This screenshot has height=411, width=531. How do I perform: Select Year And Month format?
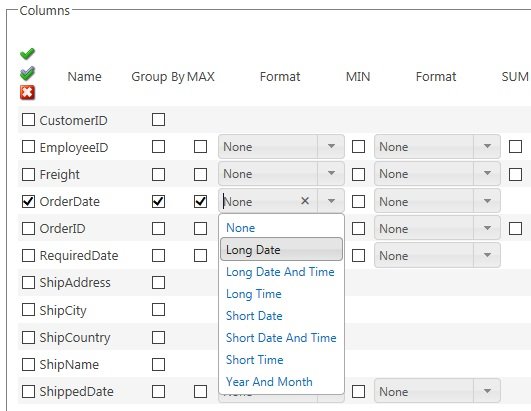tap(281, 382)
